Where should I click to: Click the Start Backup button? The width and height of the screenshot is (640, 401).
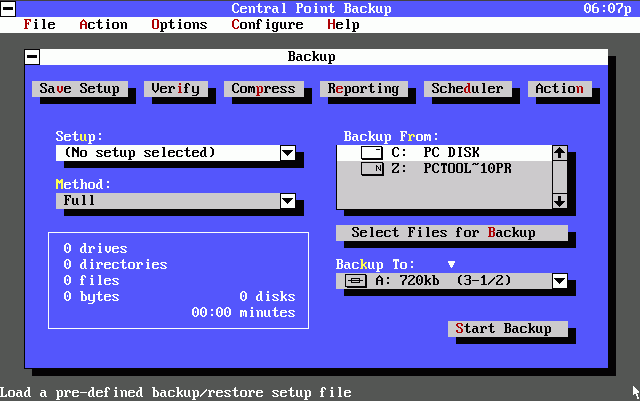coord(508,329)
